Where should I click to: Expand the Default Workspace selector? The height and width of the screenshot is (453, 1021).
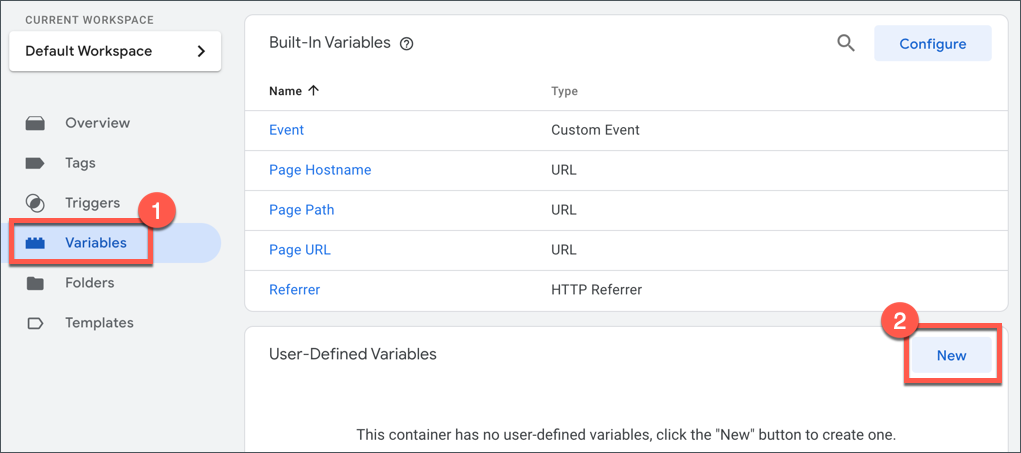[x=115, y=51]
